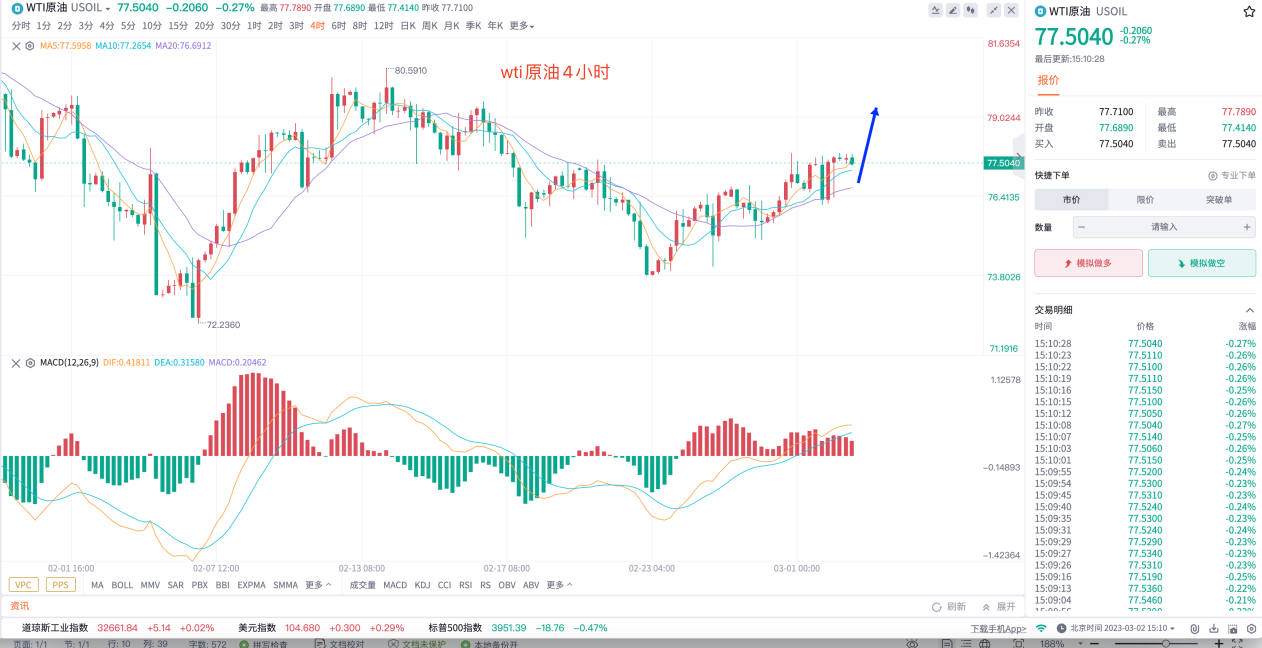Image resolution: width=1262 pixels, height=648 pixels.
Task: Select the RSI sub-indicator
Action: coord(465,585)
